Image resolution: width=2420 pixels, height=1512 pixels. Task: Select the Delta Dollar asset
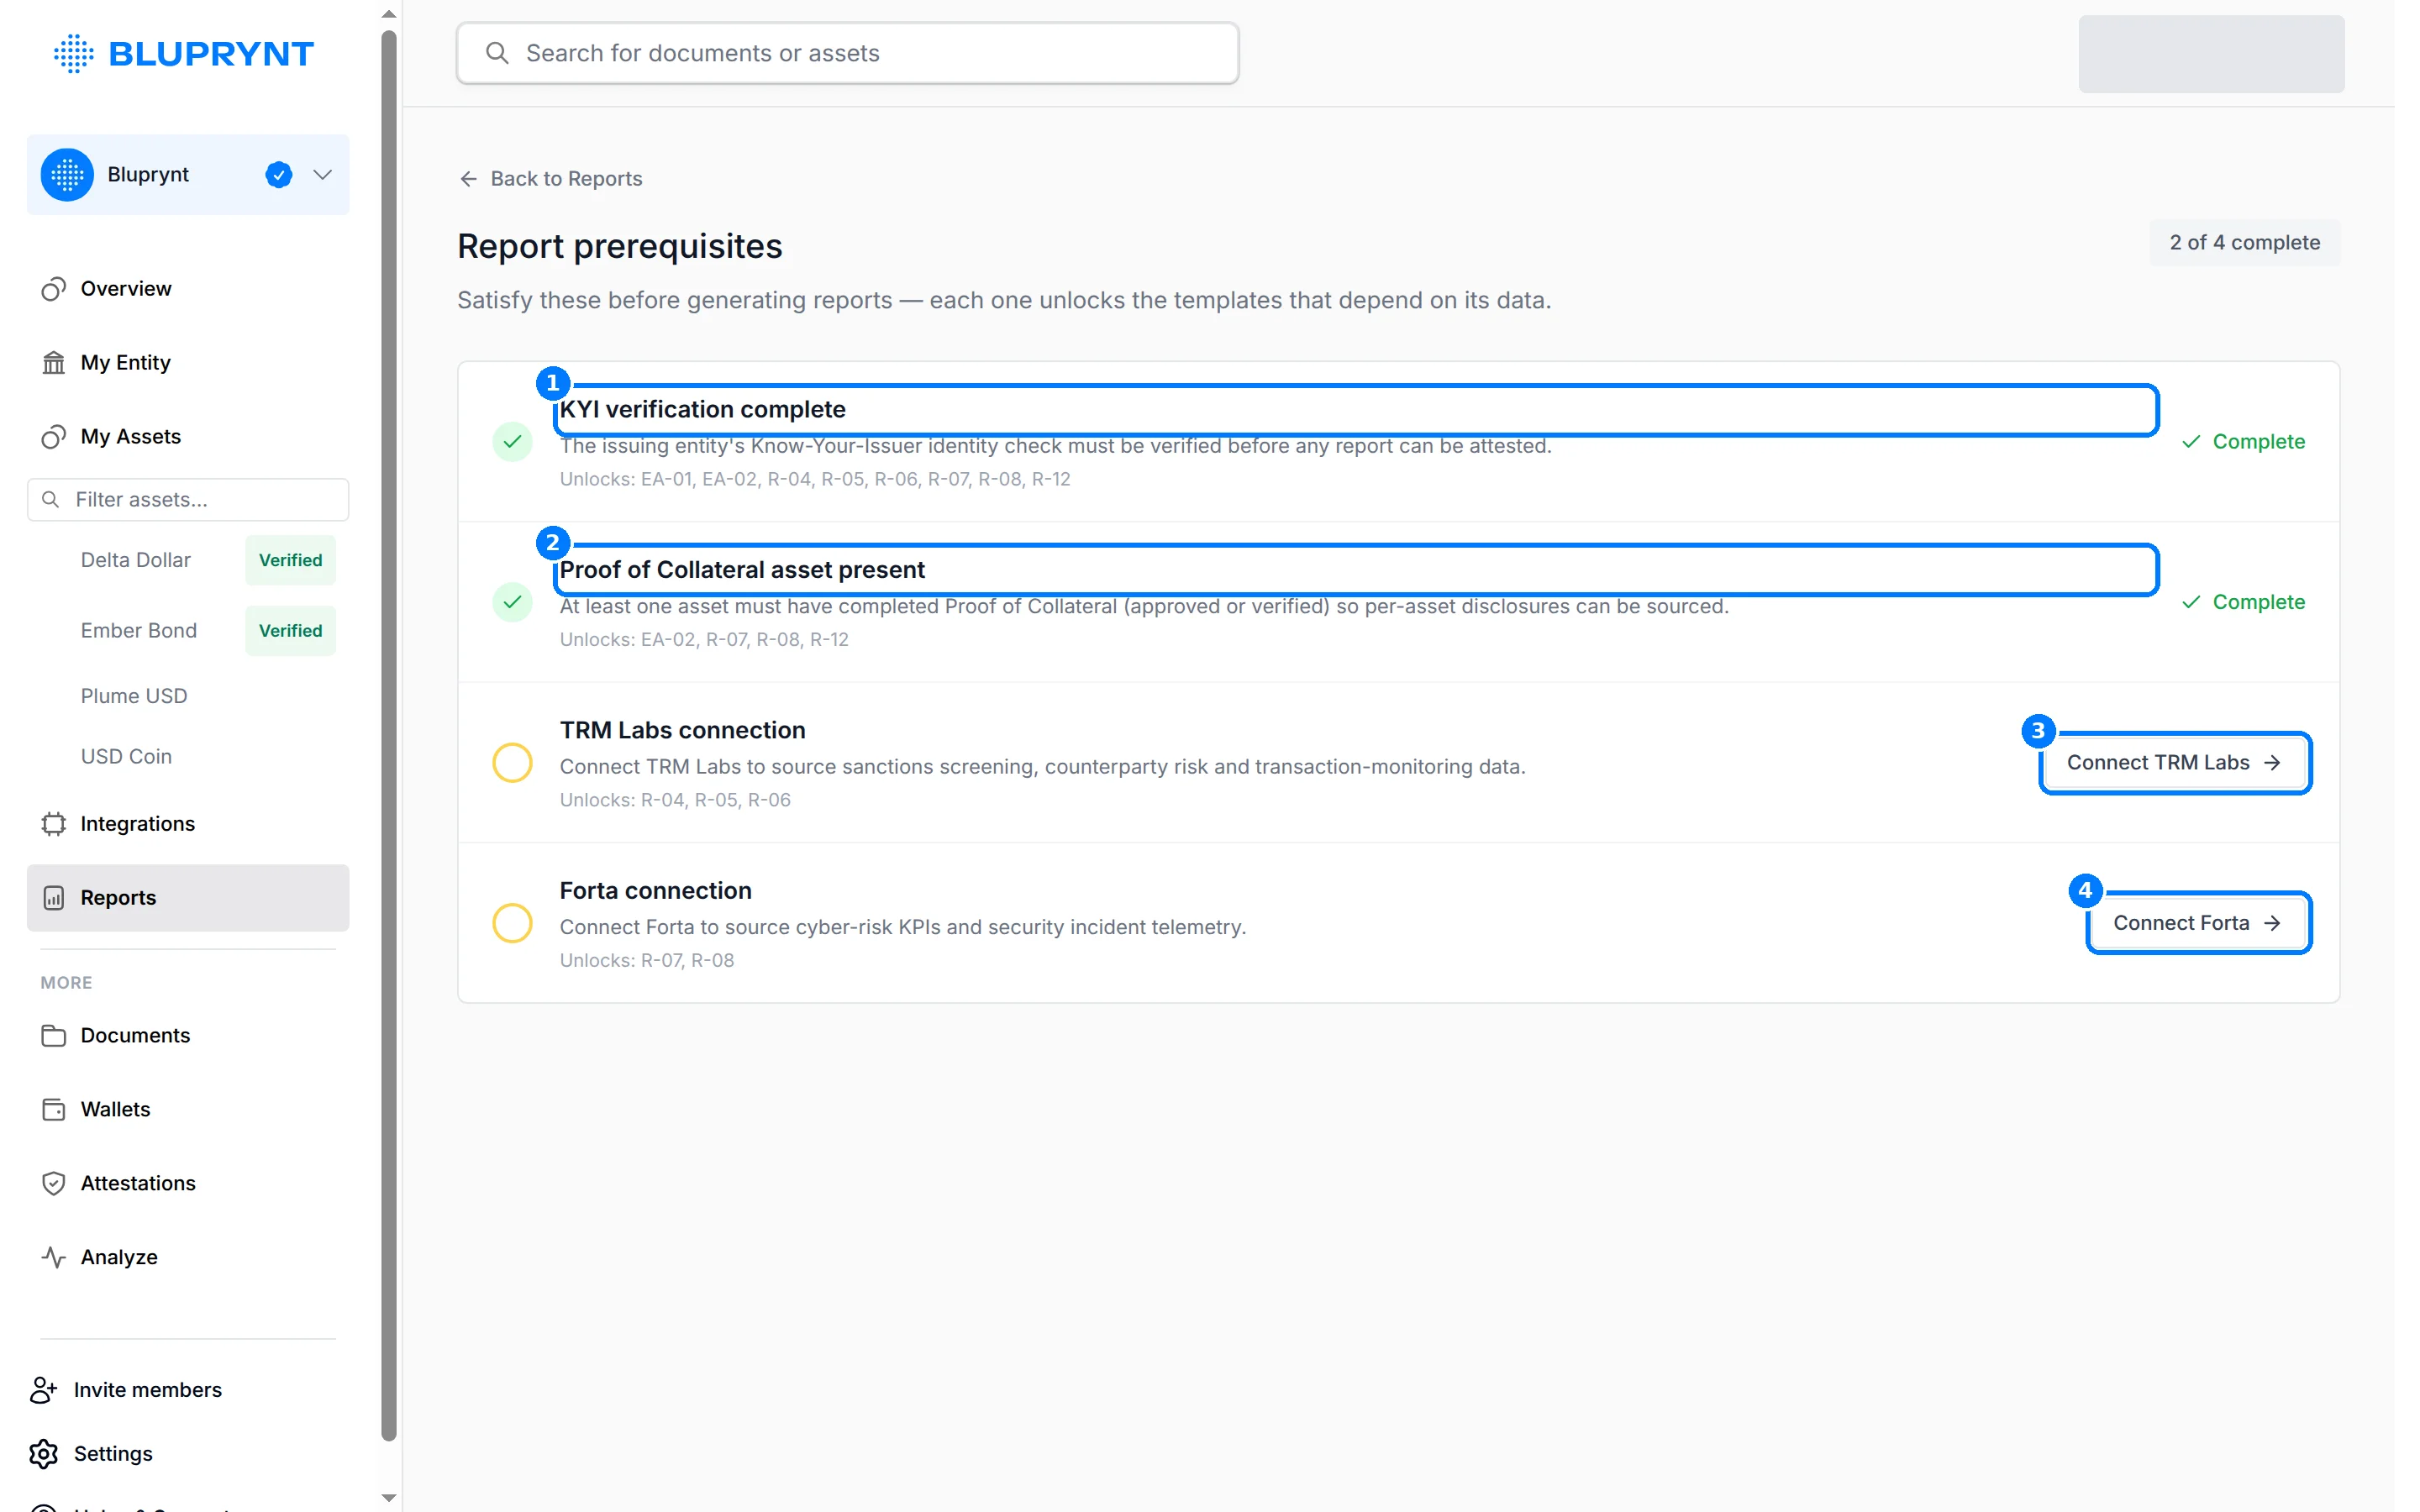[136, 561]
